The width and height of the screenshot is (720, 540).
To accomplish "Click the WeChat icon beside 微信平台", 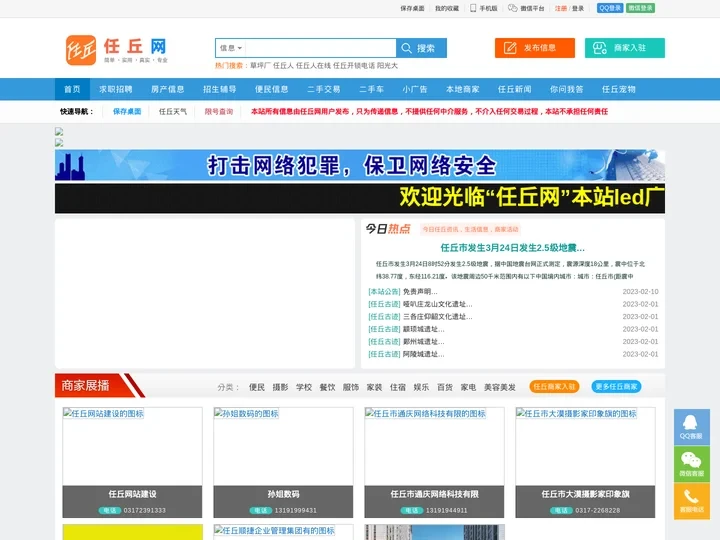I will click(x=512, y=8).
